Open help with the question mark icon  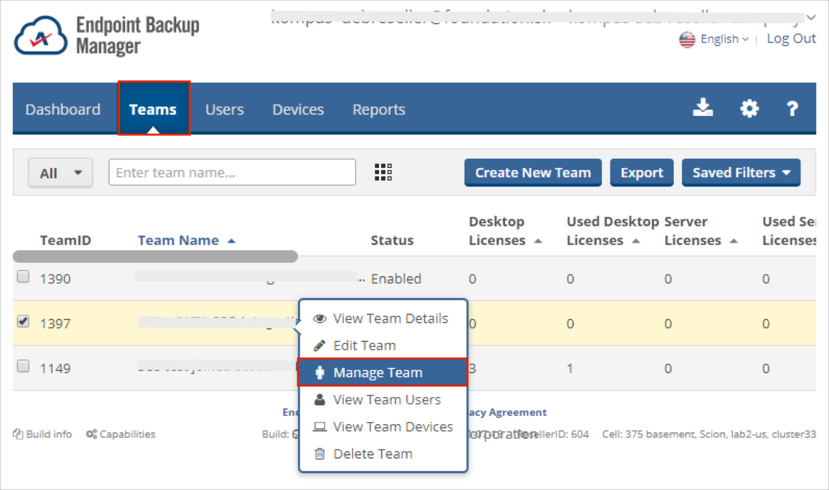coord(792,109)
